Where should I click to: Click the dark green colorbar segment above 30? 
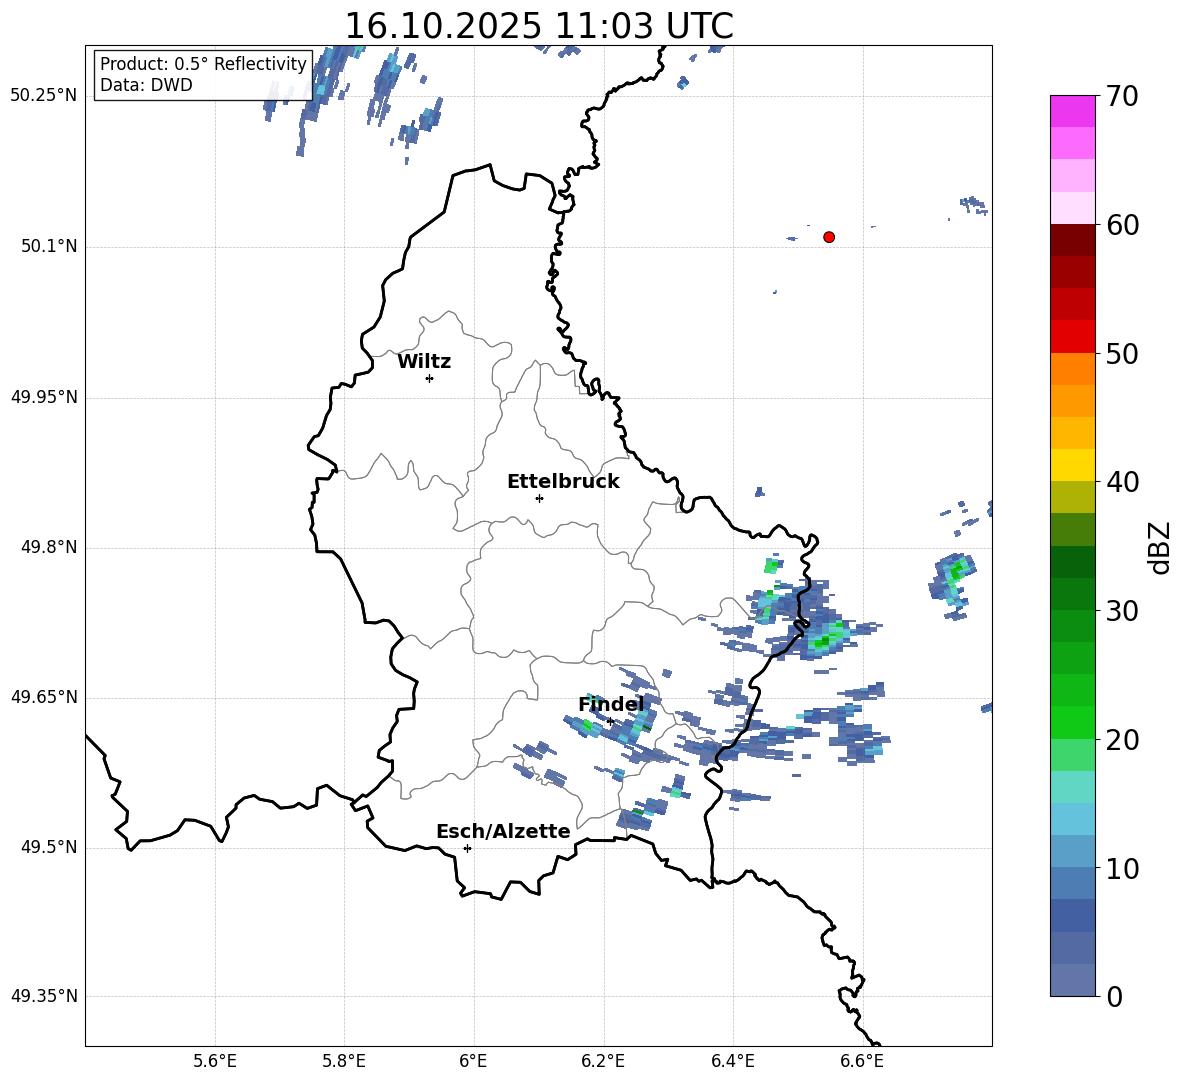point(1072,594)
